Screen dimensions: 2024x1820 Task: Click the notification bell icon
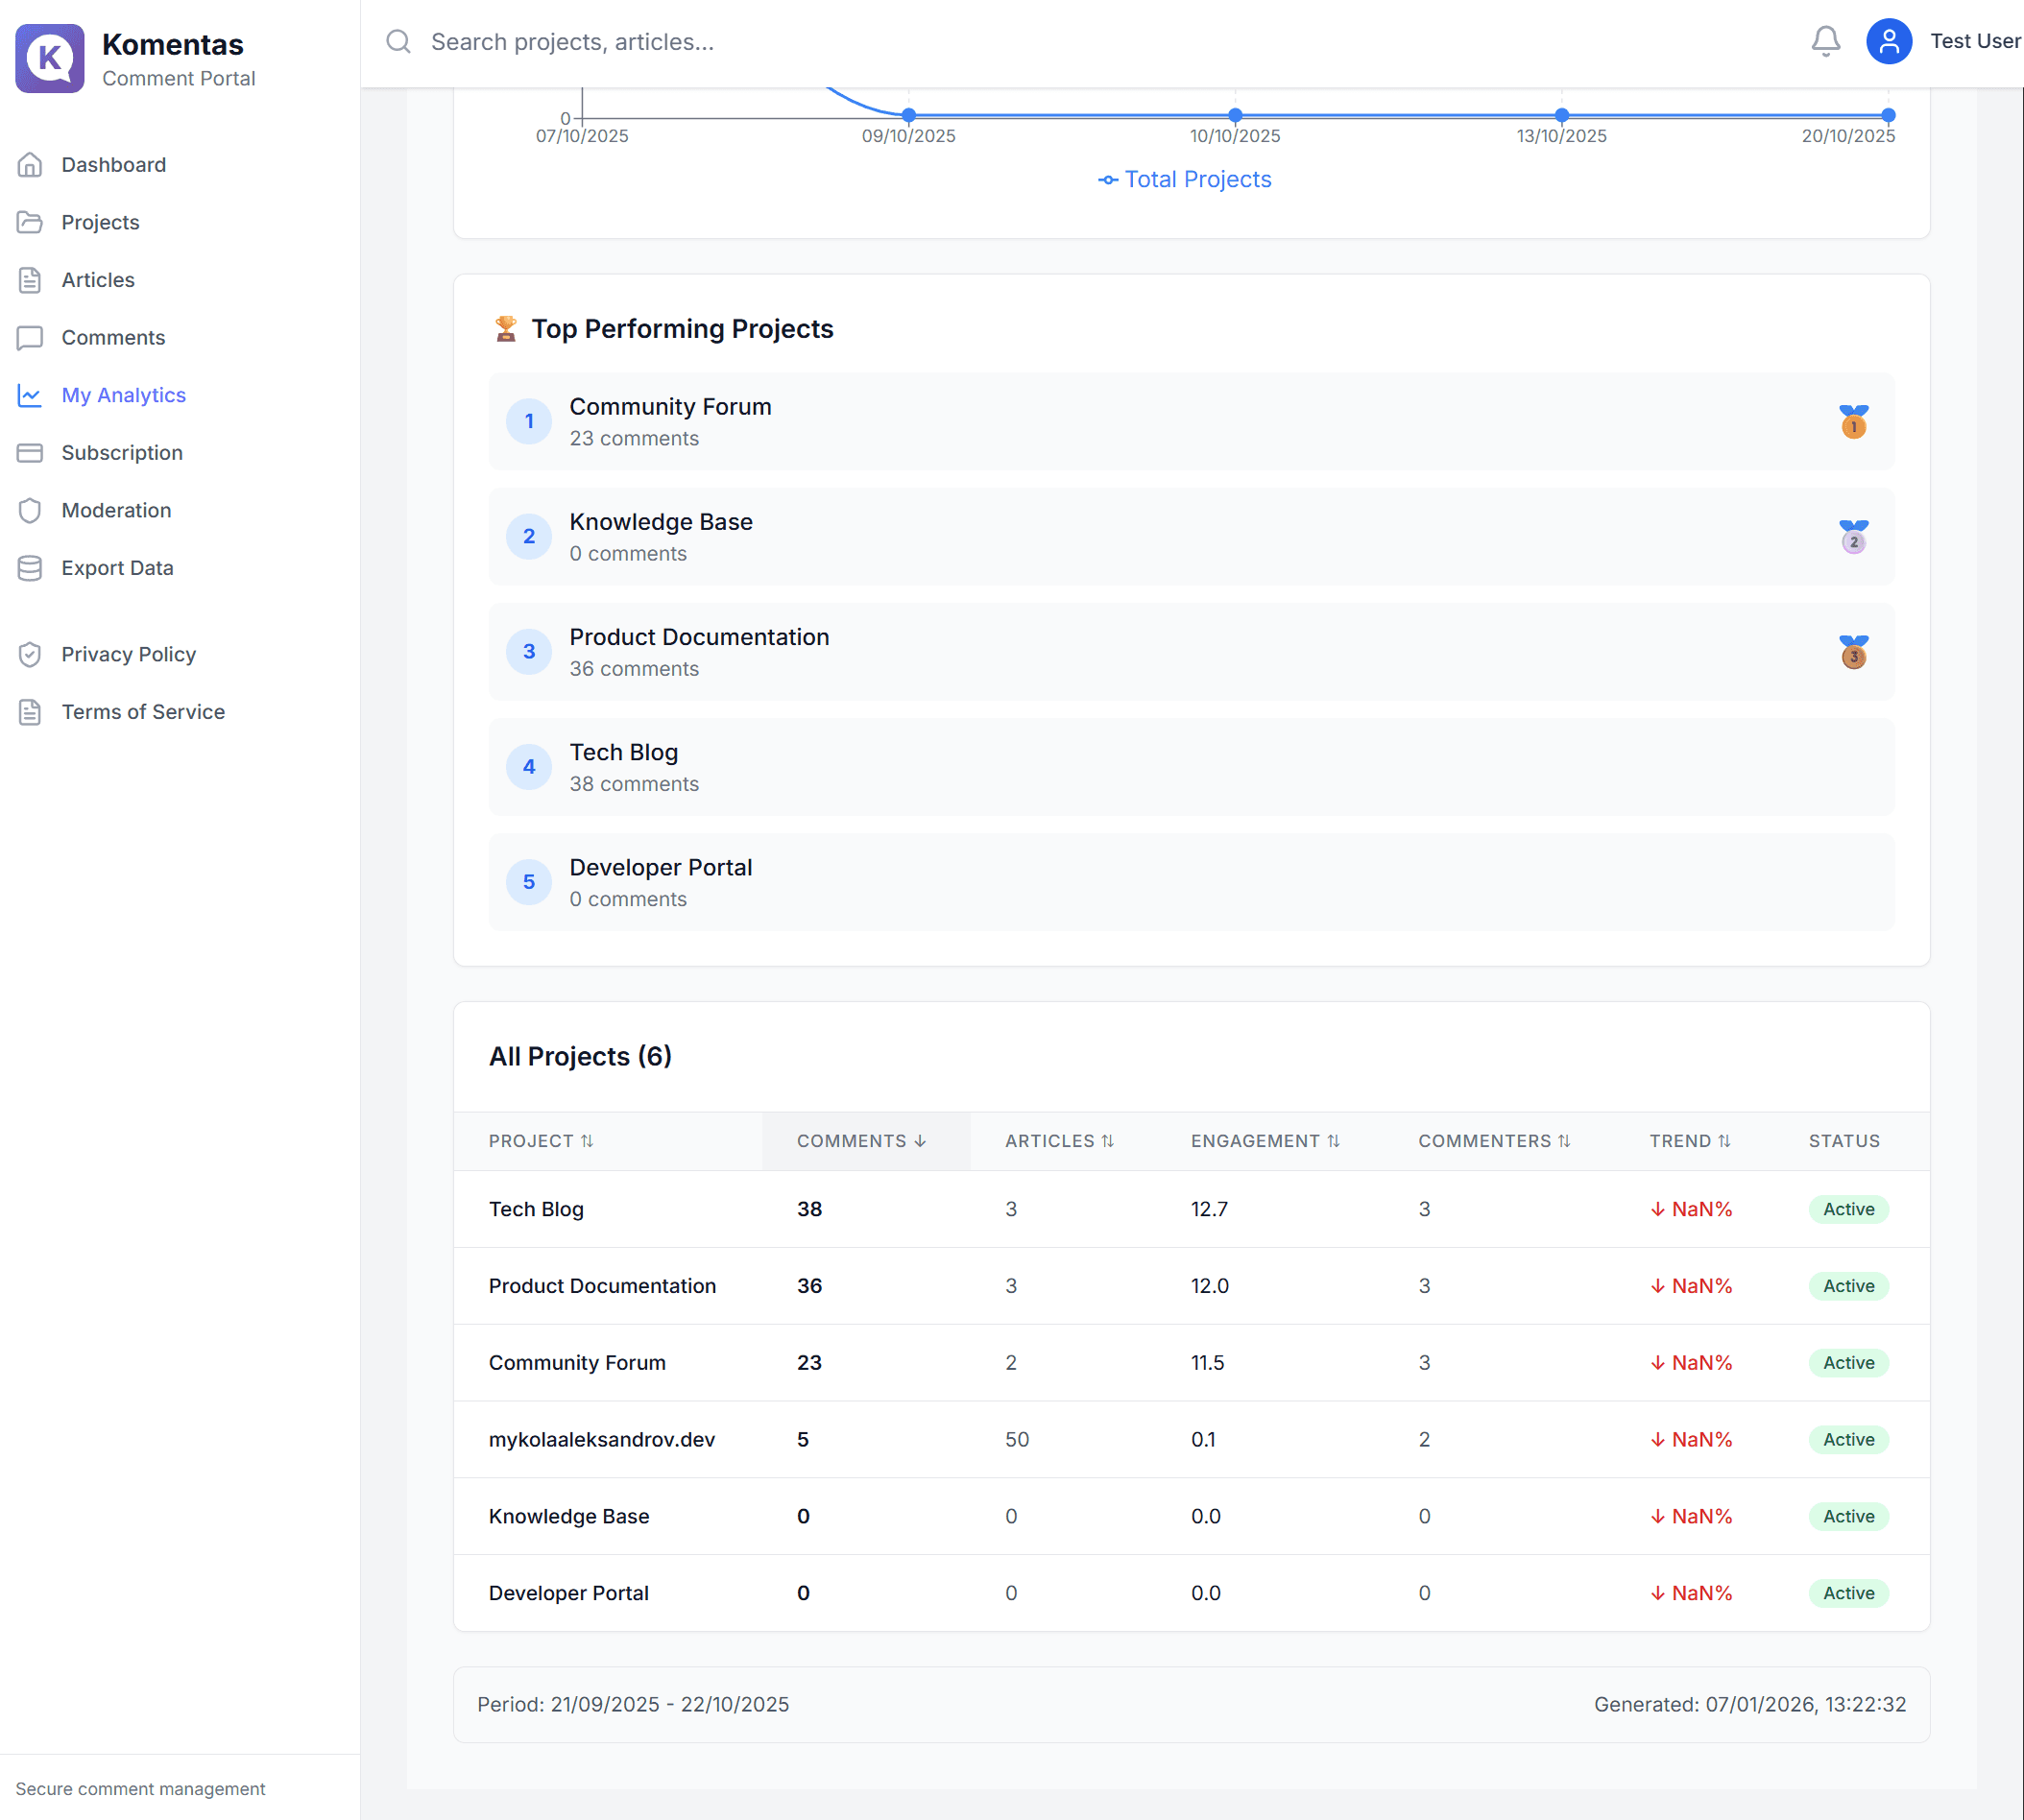click(1825, 41)
